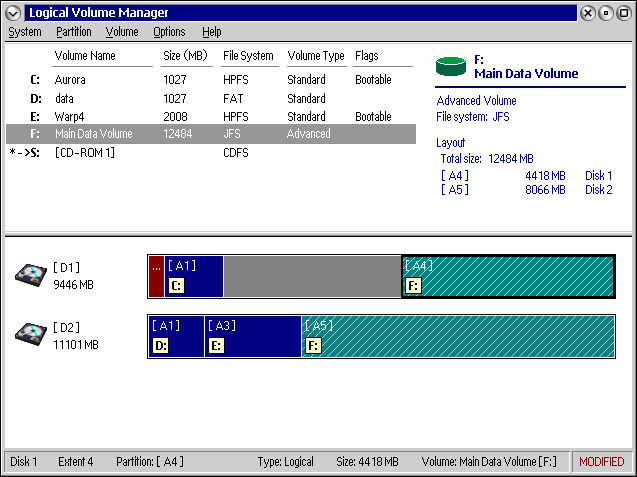Select the D2 hard disk icon
Image resolution: width=637 pixels, height=477 pixels.
[x=31, y=334]
